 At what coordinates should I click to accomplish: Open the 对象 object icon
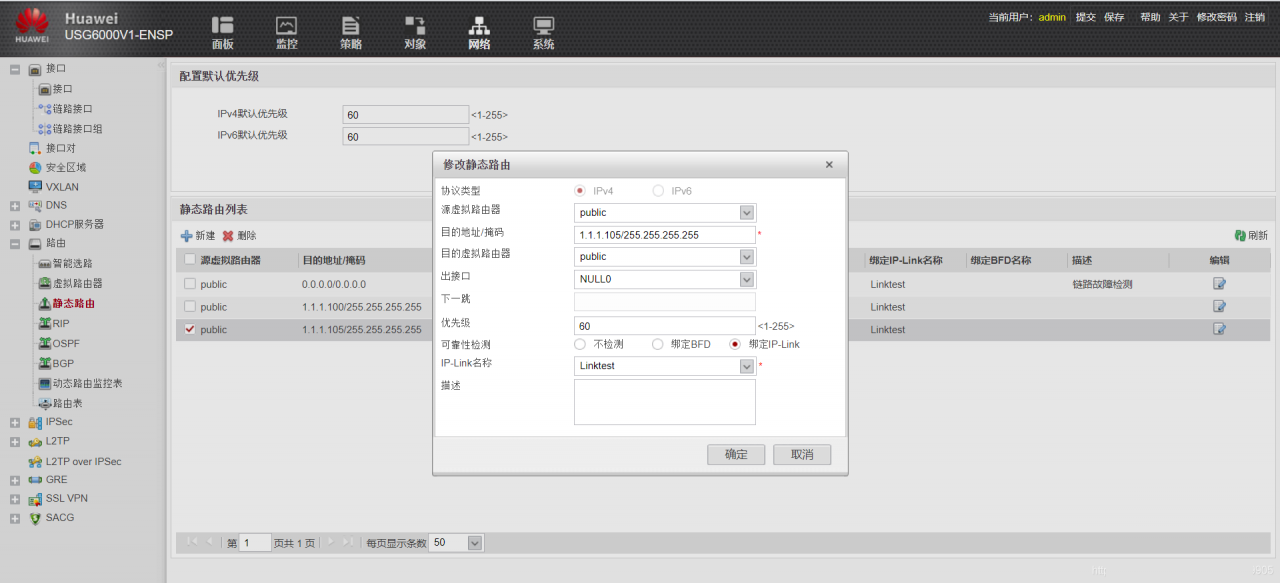415,26
